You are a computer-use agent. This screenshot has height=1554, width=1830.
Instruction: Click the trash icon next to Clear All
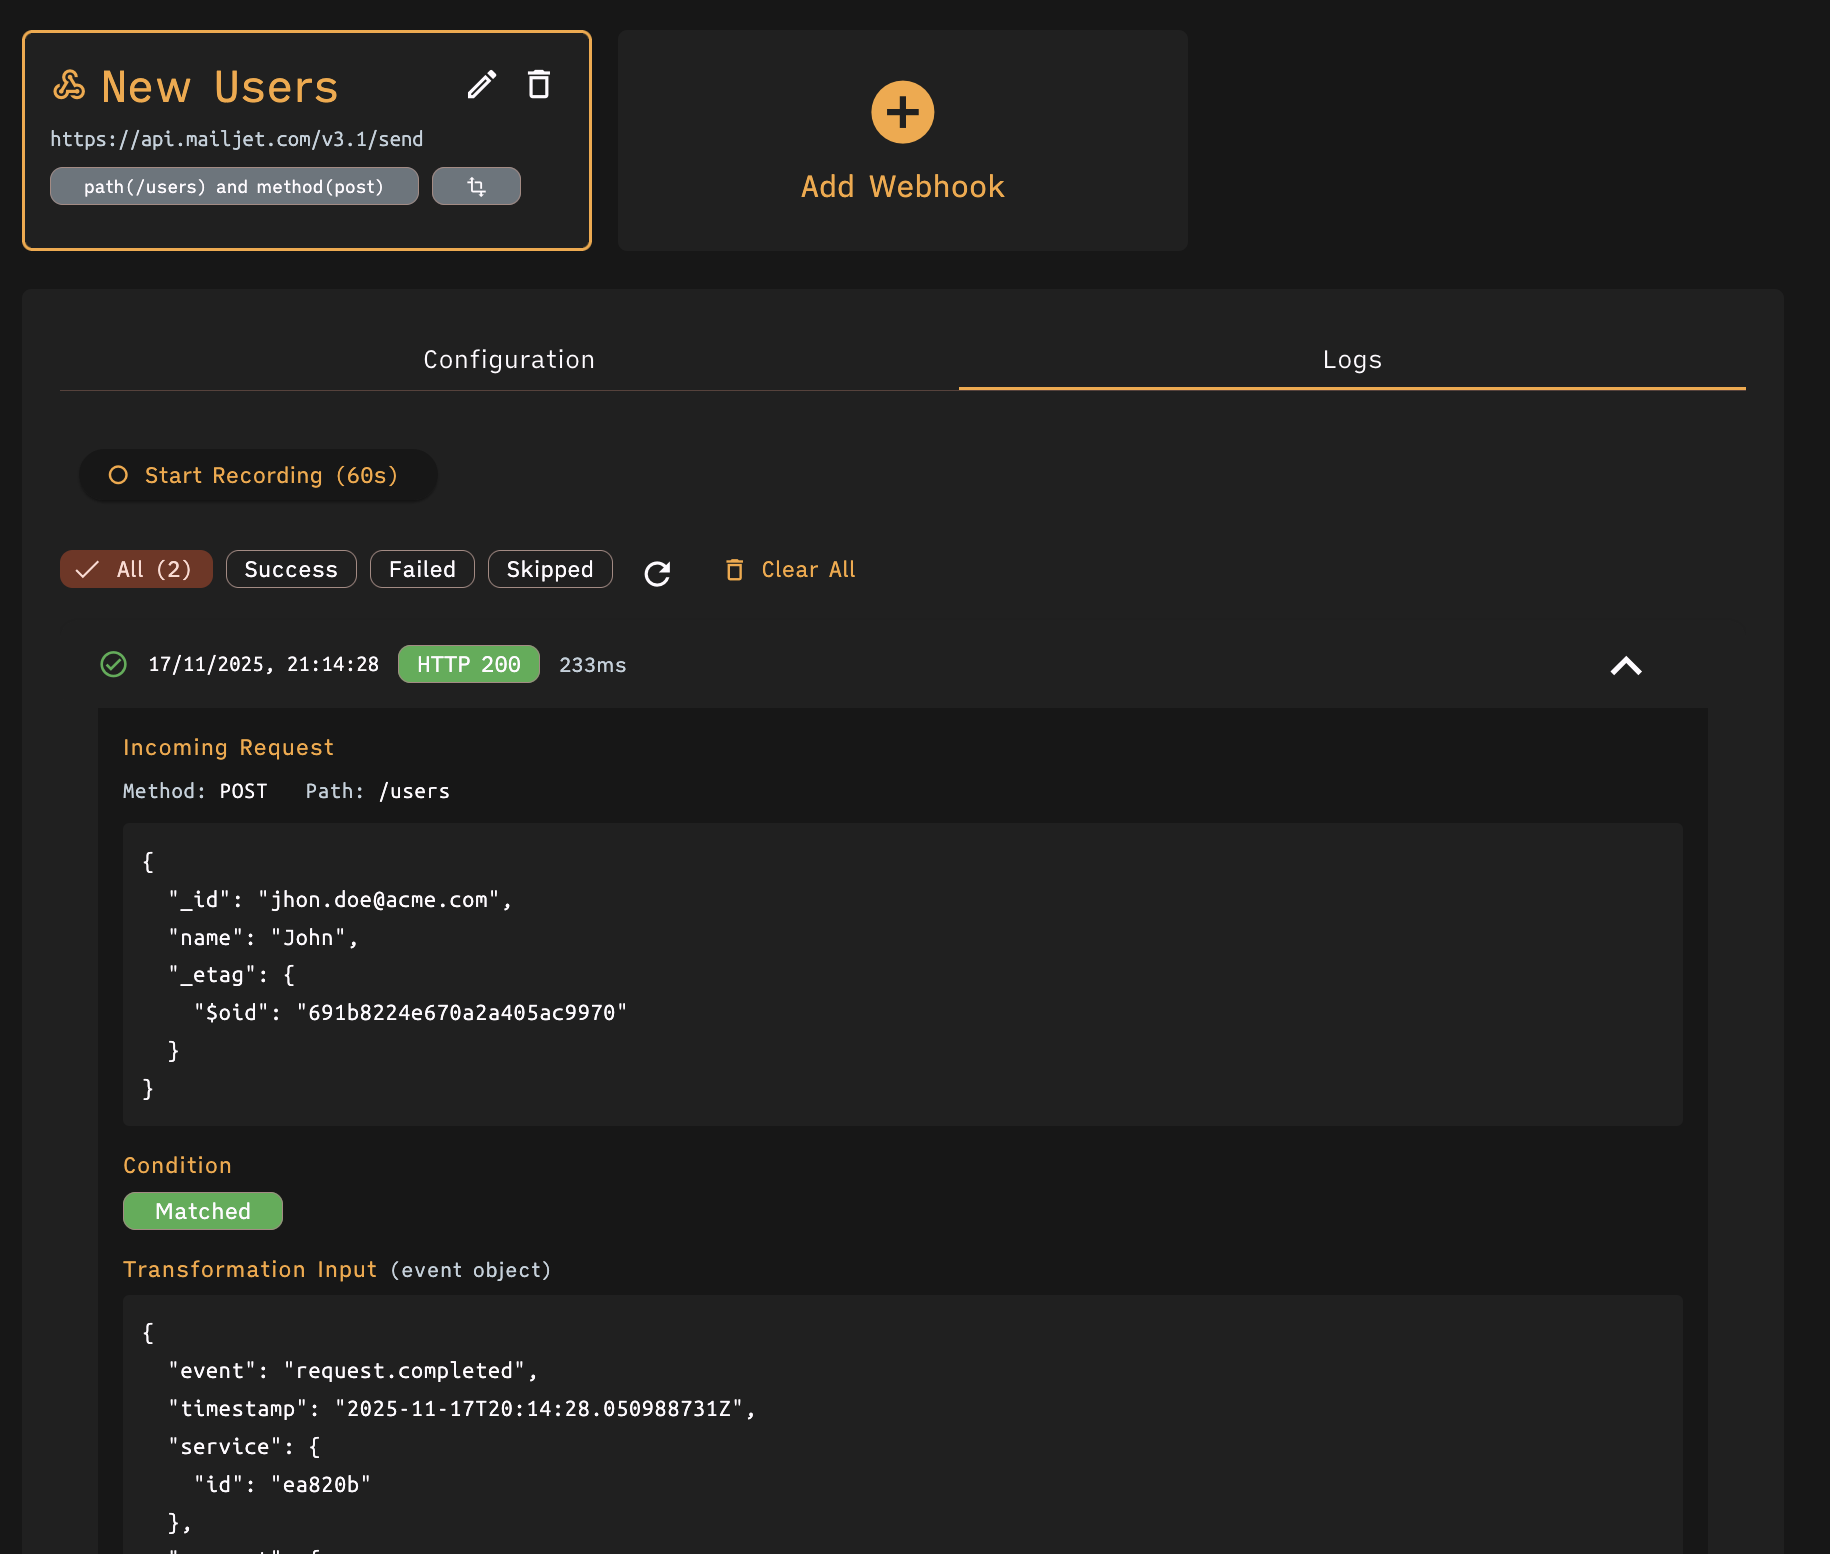(x=735, y=570)
